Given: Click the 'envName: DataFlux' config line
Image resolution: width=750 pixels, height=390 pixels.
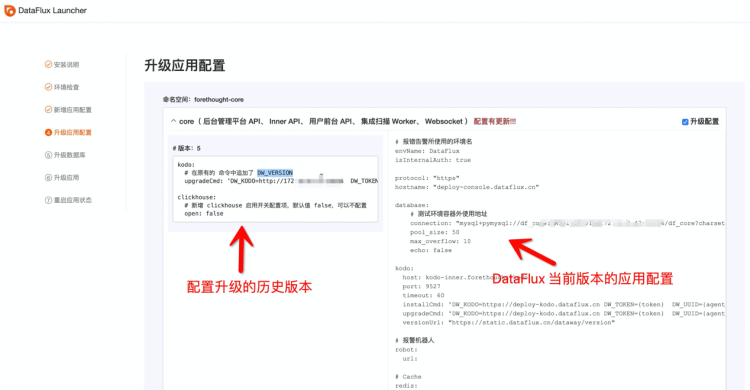Looking at the screenshot, I should (x=427, y=151).
